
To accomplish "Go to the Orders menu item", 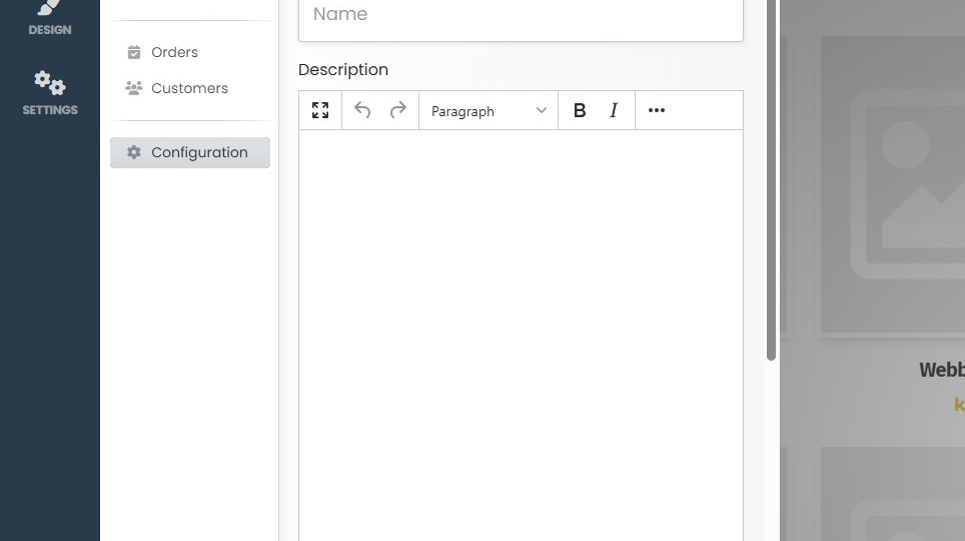I will [174, 52].
